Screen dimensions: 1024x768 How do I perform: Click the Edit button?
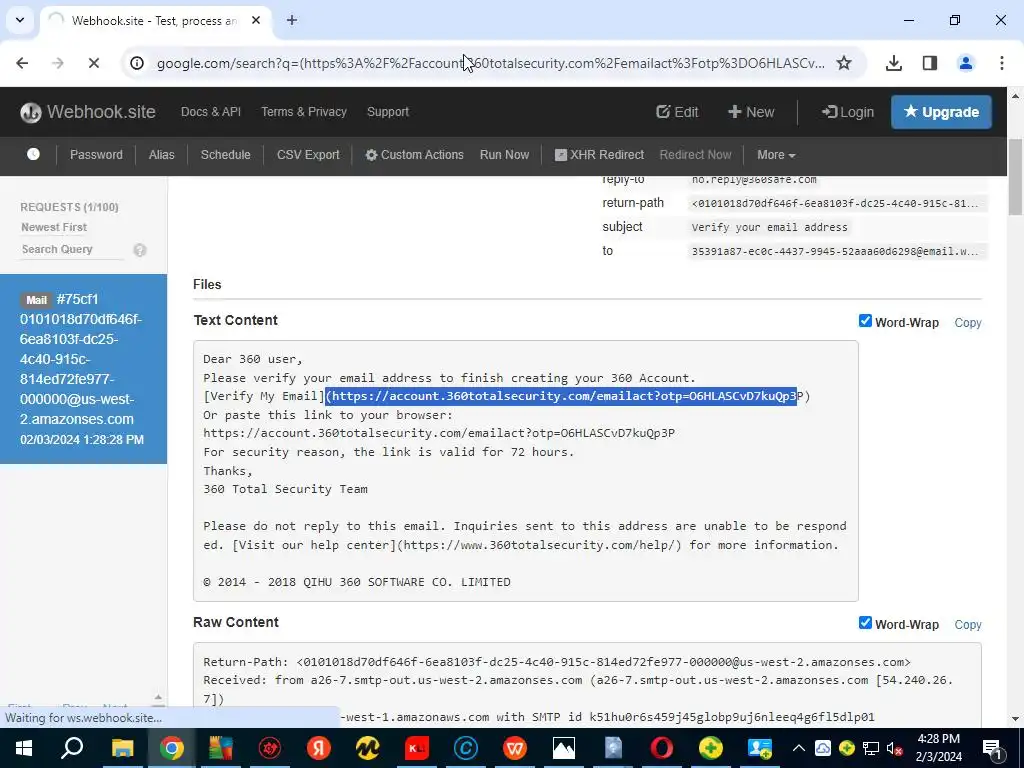pos(677,112)
